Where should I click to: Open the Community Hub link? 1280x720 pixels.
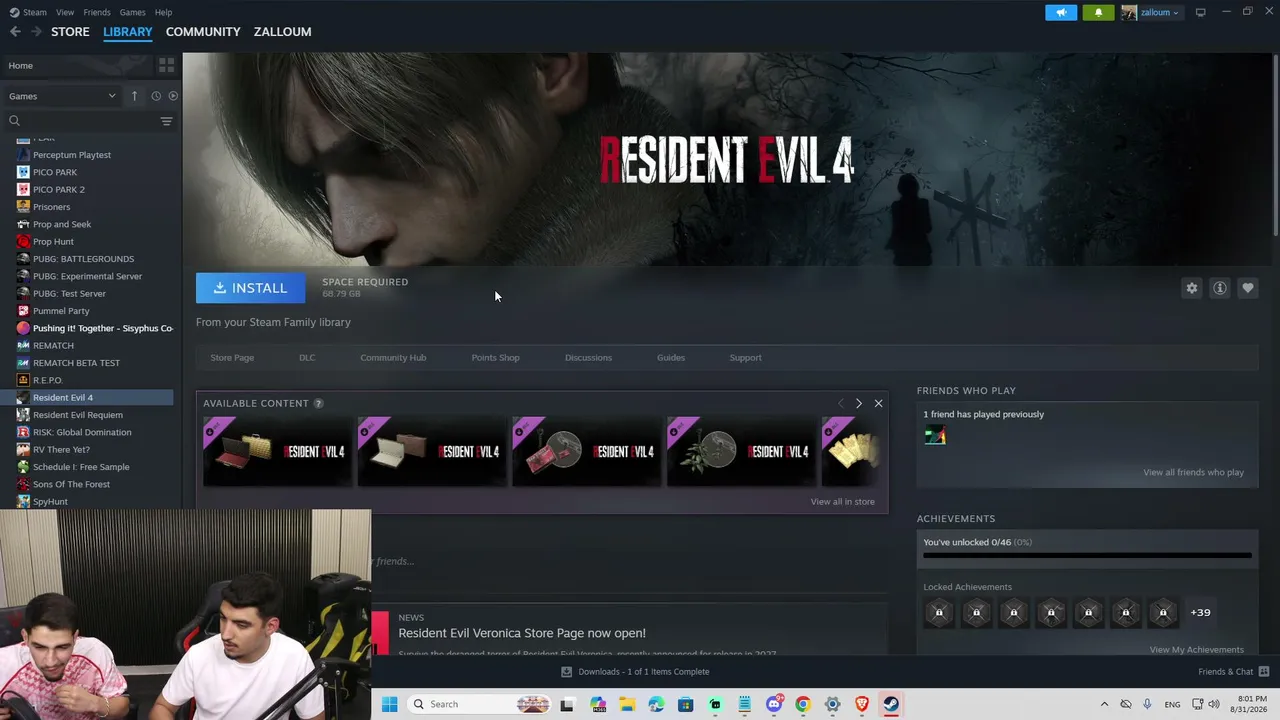click(x=393, y=357)
